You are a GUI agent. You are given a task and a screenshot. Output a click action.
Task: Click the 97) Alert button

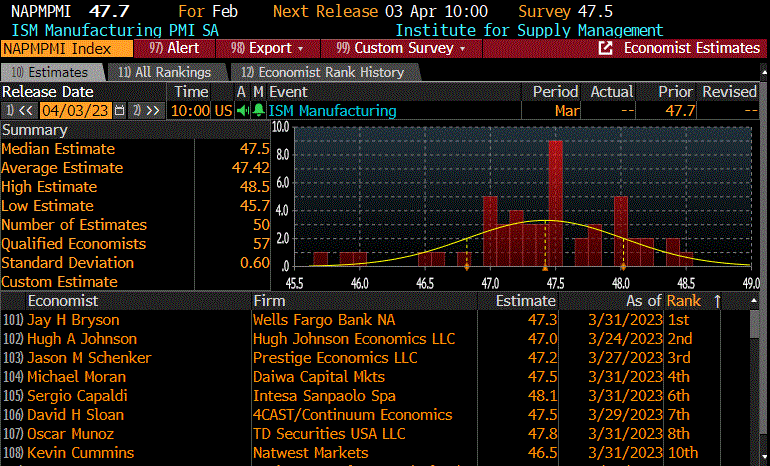[x=174, y=48]
